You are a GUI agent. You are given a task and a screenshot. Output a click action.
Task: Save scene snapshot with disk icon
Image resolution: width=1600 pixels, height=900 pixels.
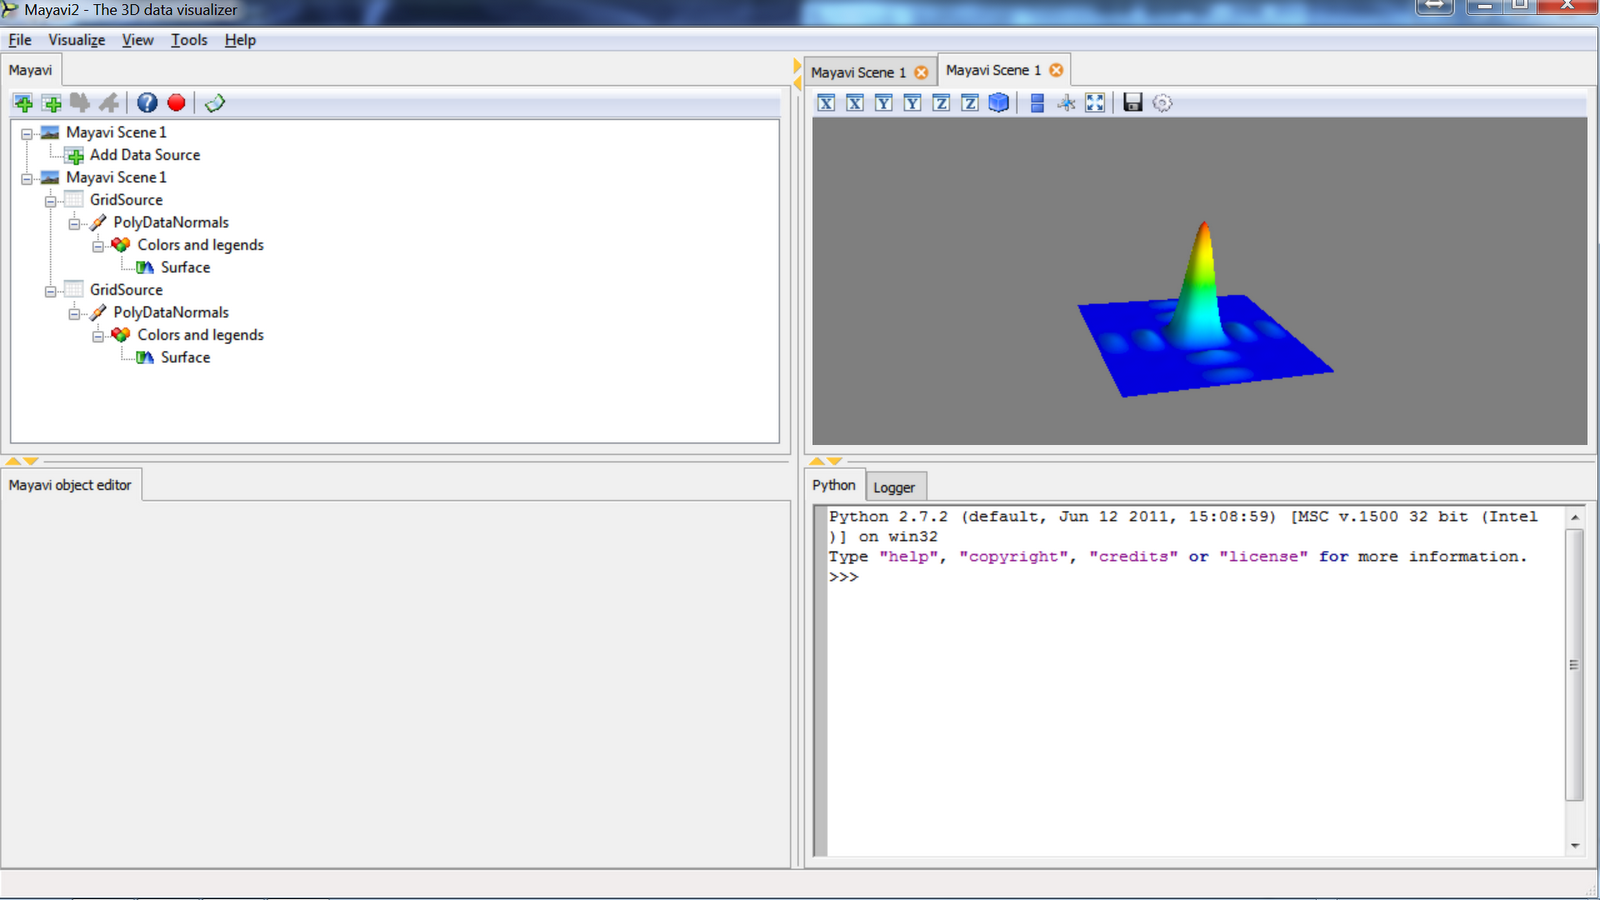(x=1131, y=103)
